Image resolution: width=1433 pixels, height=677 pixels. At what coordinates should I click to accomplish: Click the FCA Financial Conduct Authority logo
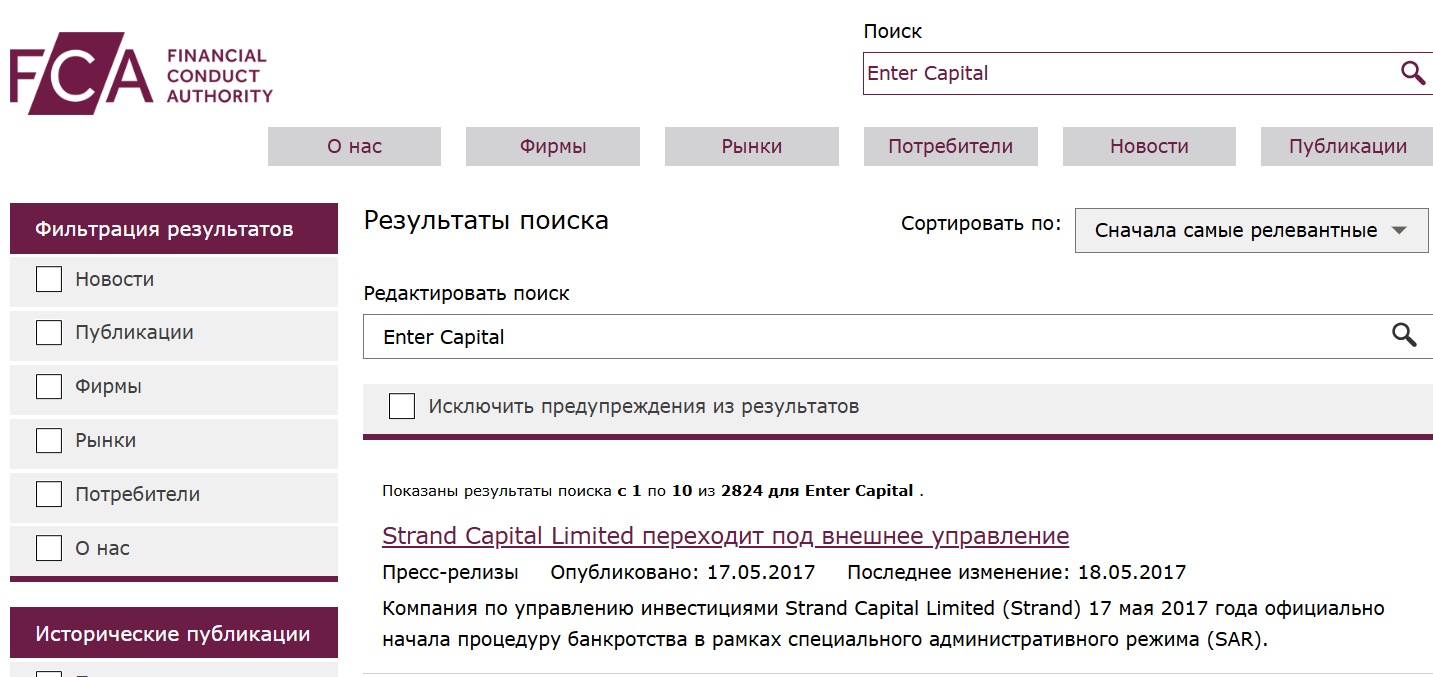pyautogui.click(x=140, y=72)
